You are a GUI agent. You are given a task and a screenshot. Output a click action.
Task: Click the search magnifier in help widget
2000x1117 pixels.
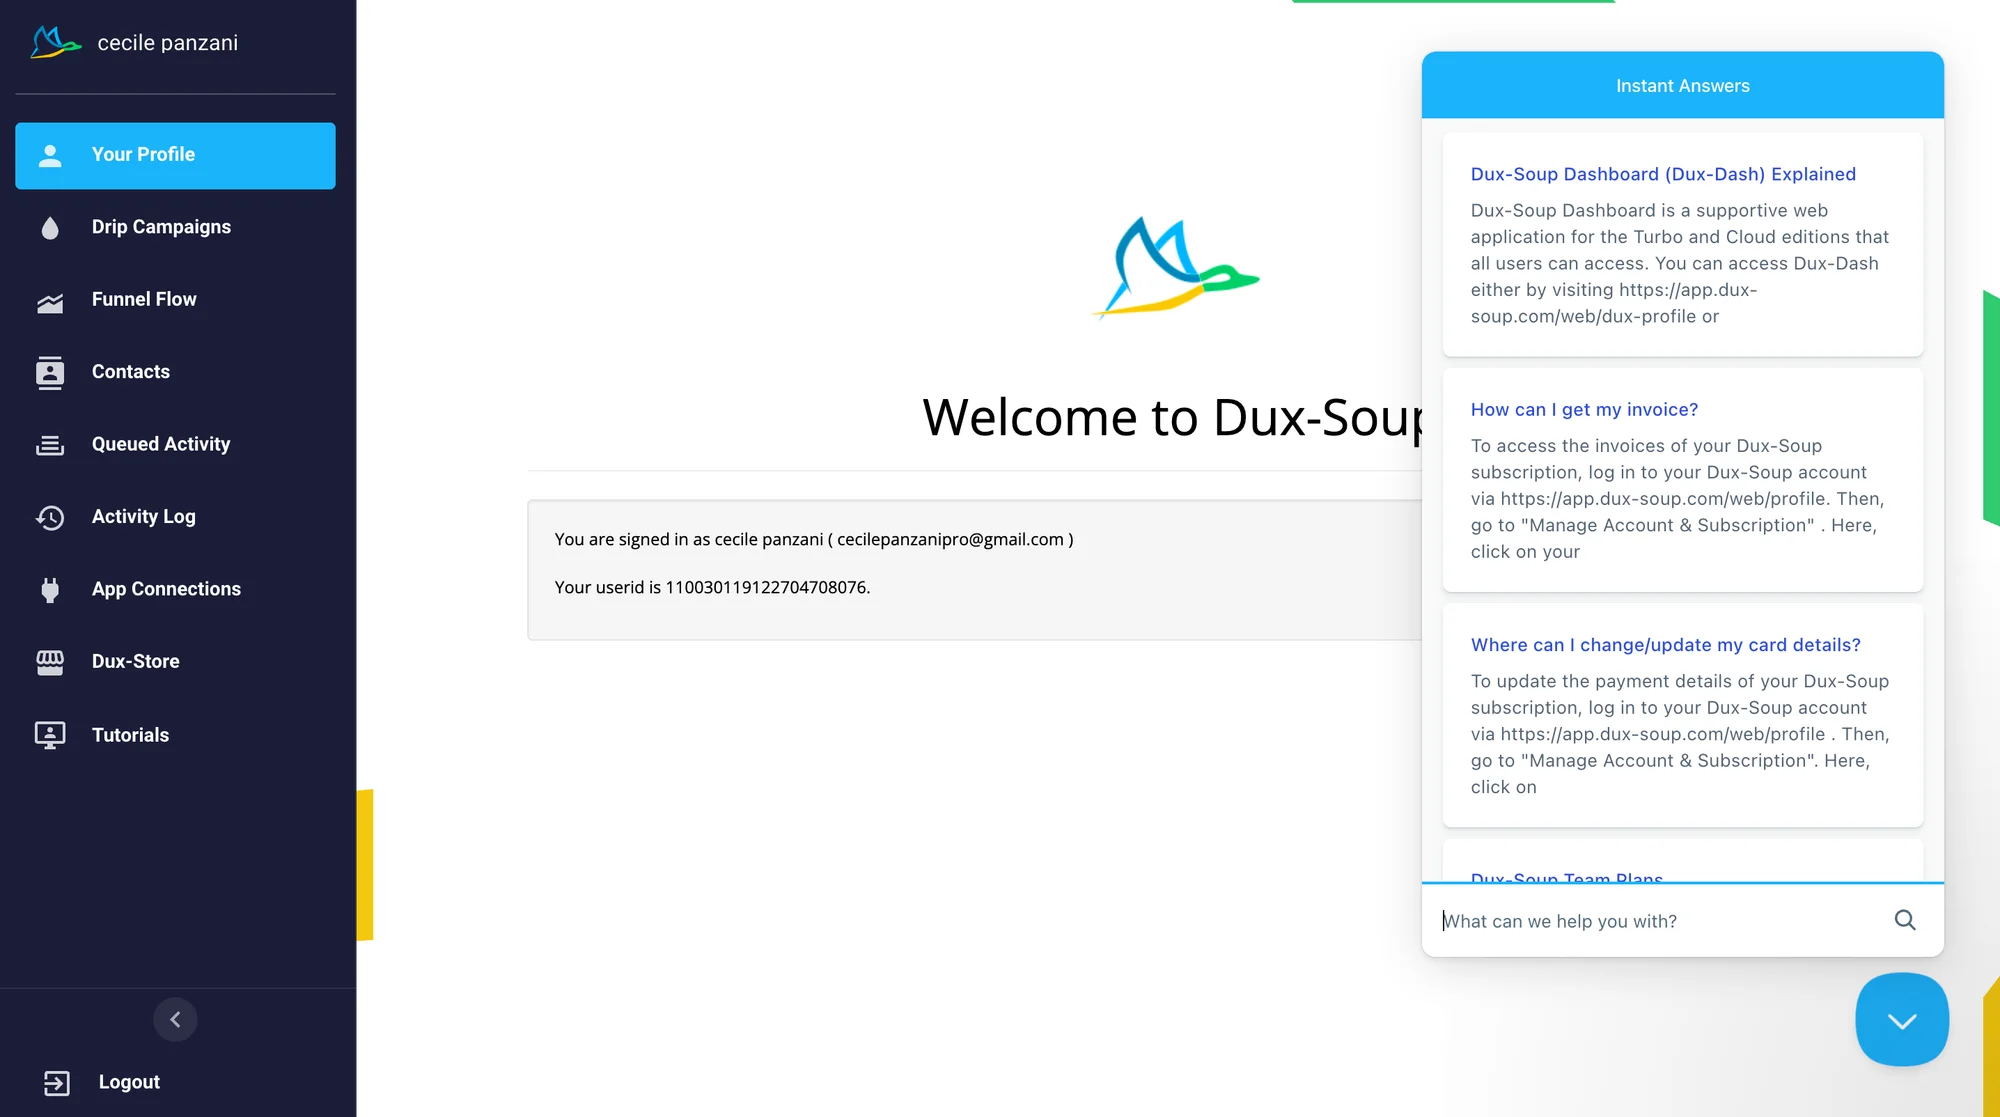1905,920
